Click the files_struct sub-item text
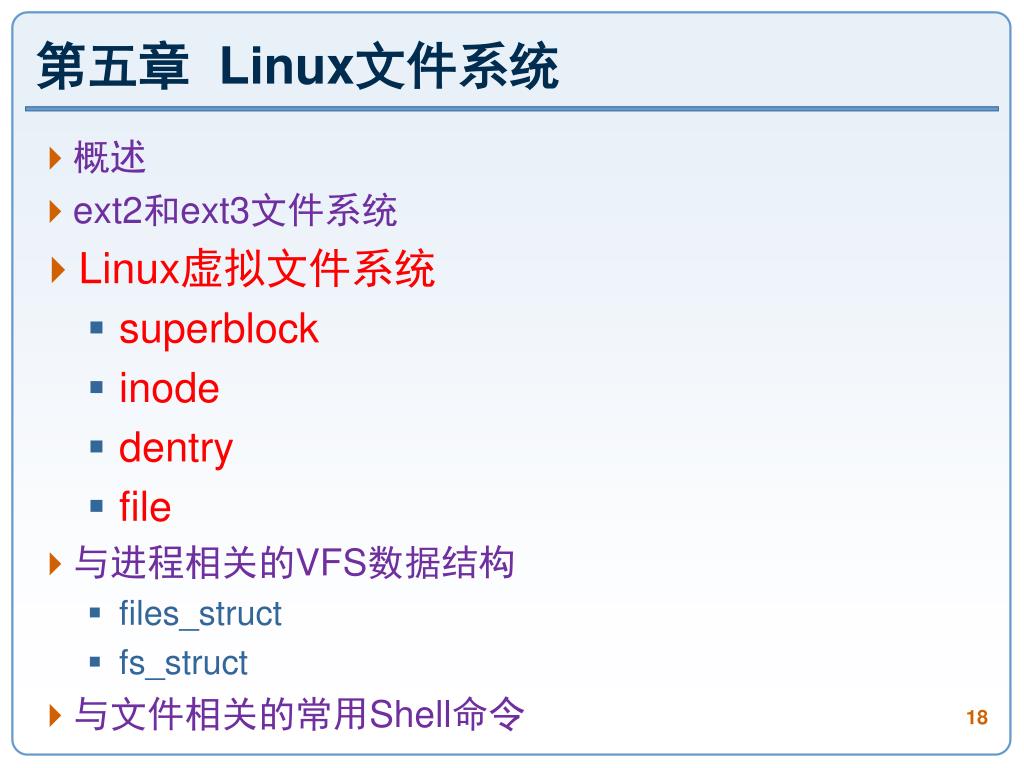 coord(200,615)
